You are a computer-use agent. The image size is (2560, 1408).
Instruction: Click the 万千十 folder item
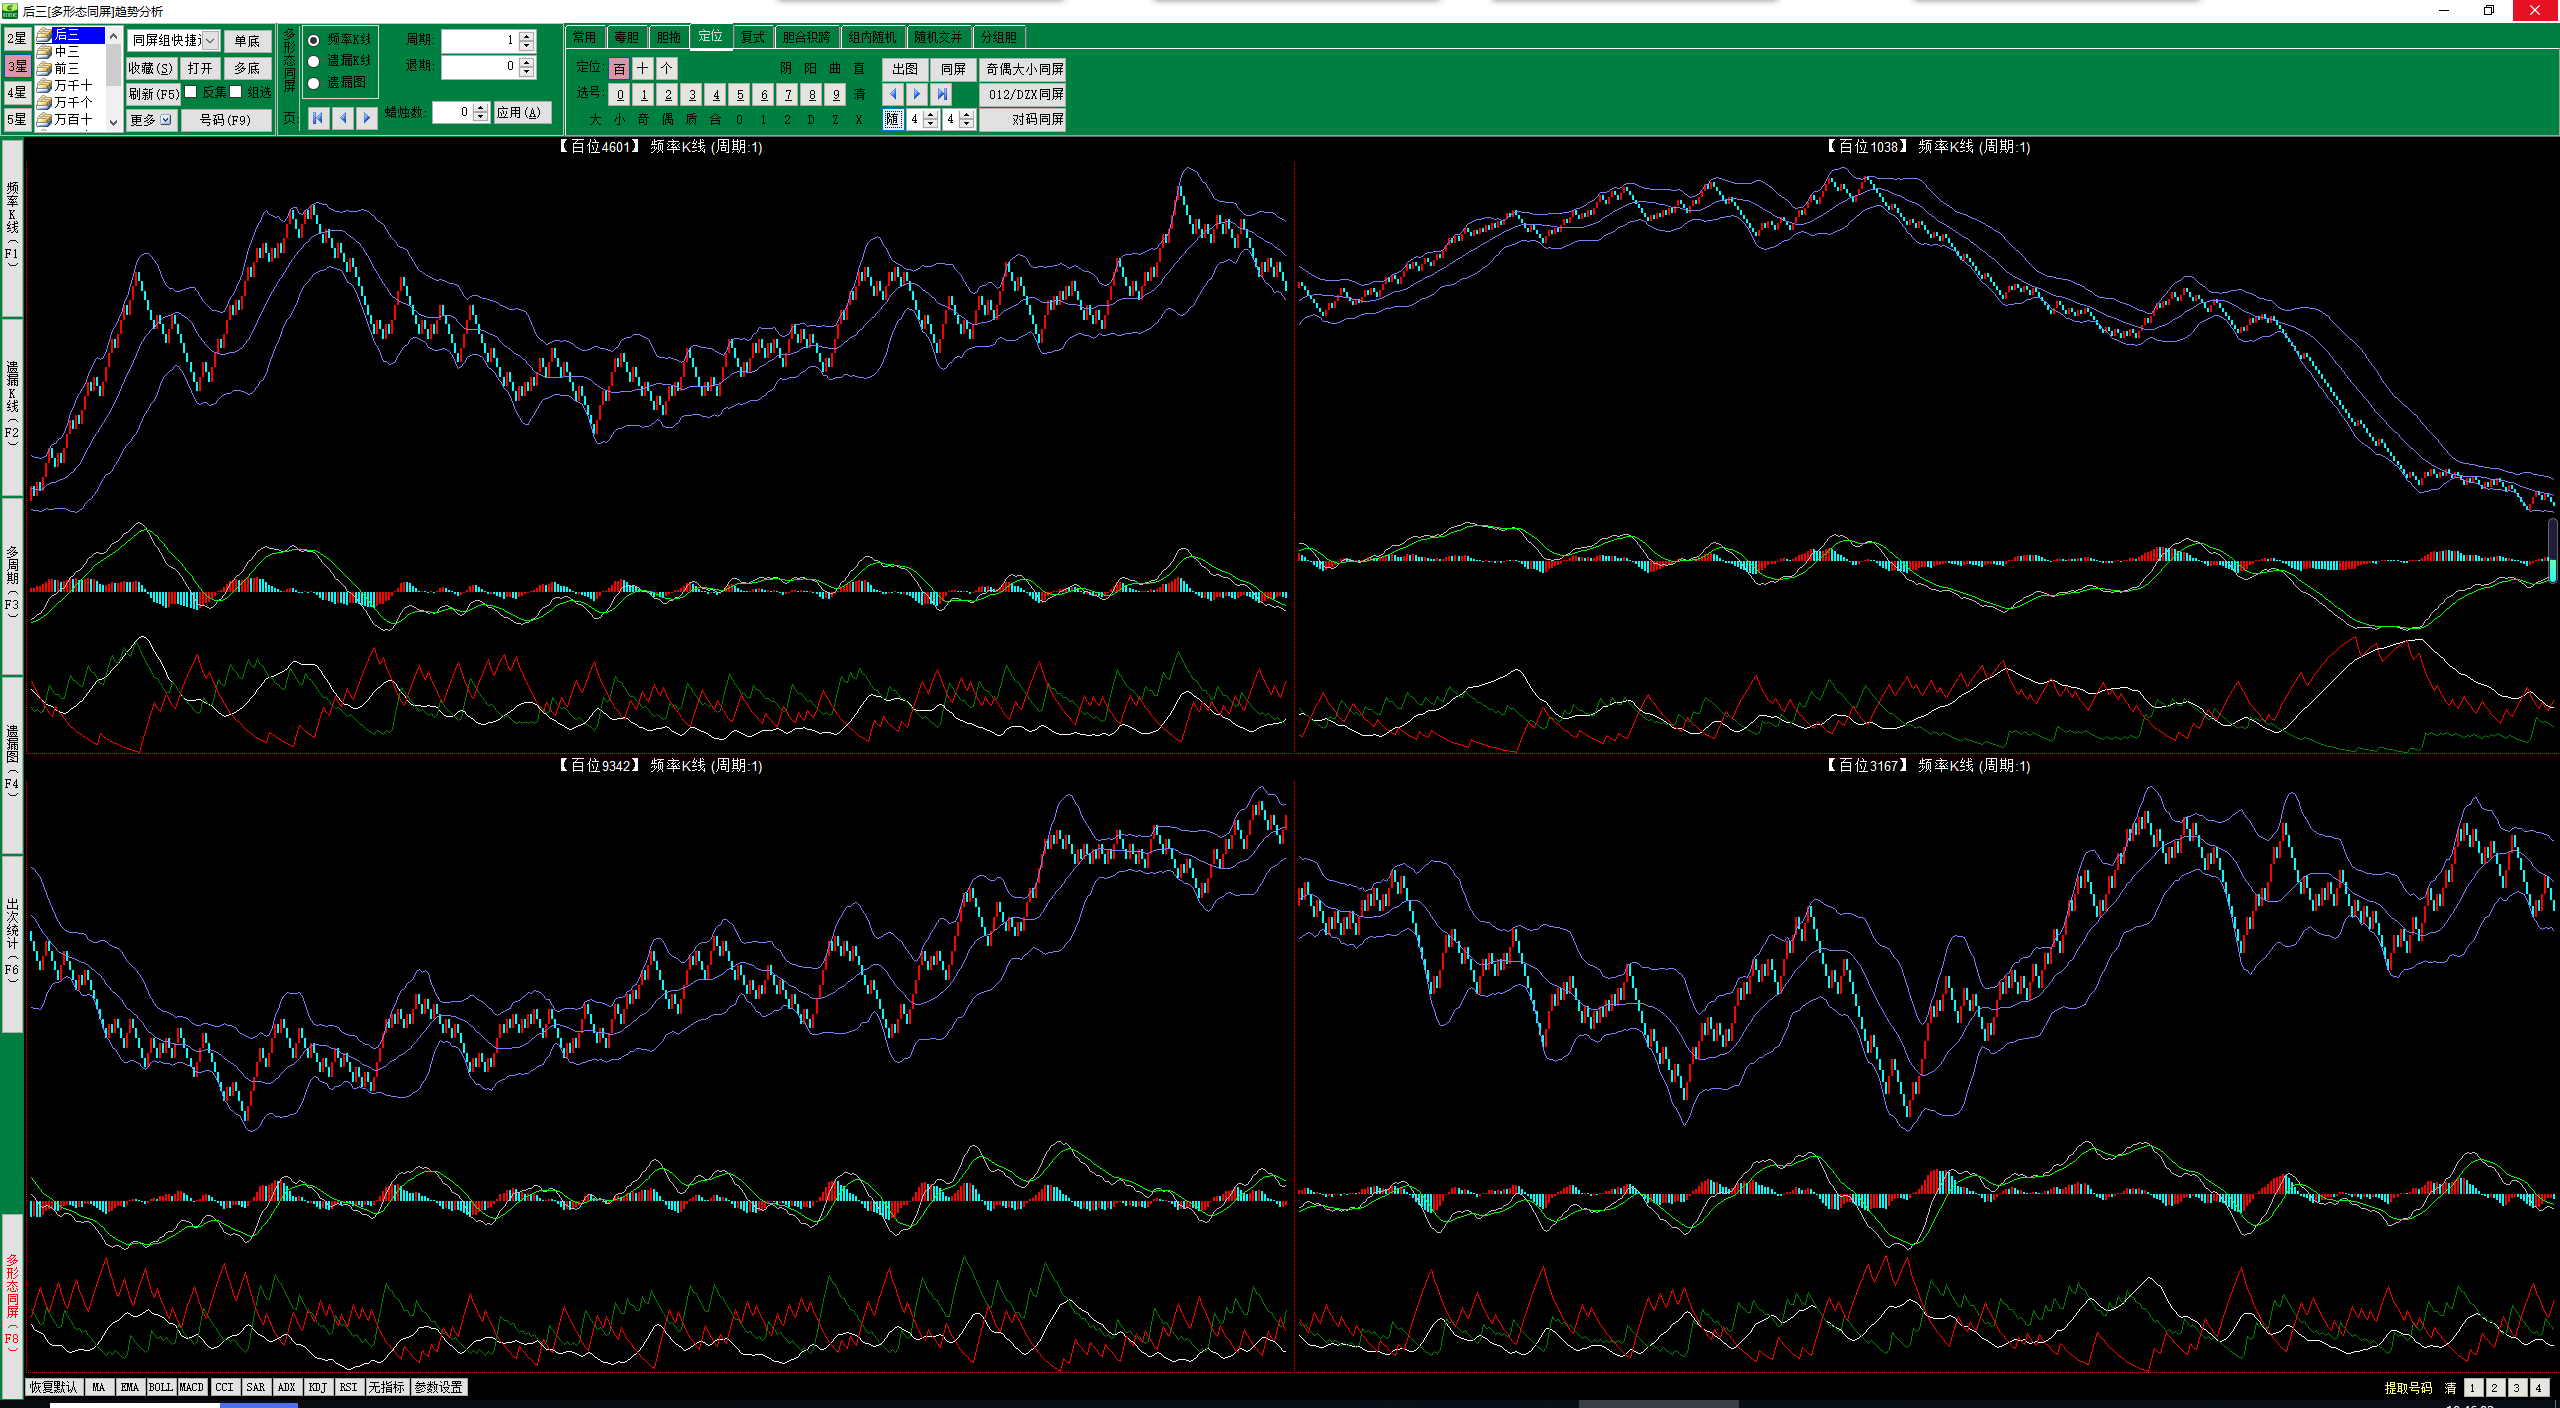[x=72, y=85]
